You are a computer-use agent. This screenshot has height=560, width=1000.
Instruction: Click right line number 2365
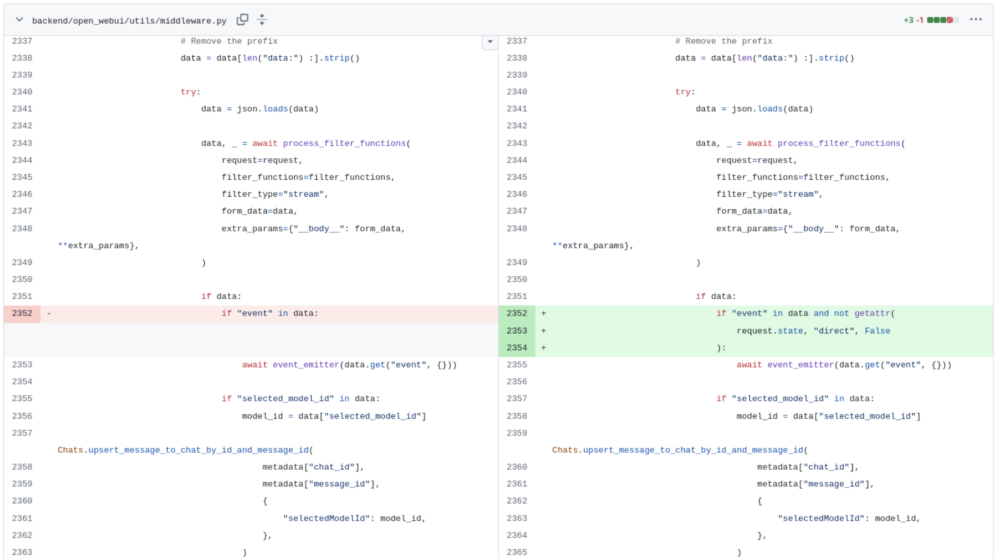pos(517,552)
